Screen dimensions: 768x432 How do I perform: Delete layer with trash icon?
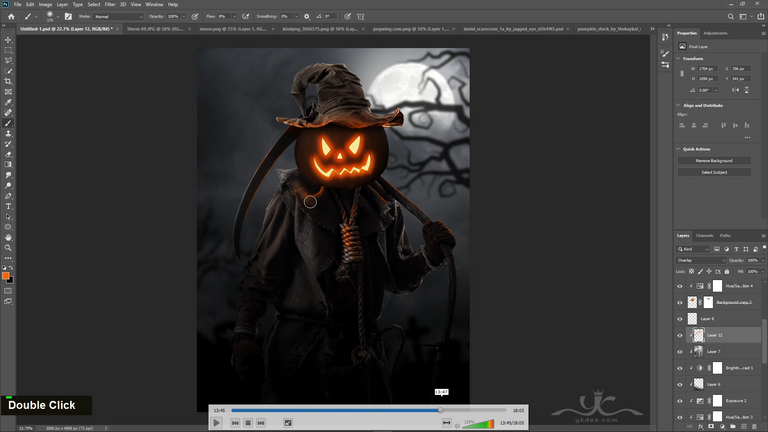(x=754, y=427)
